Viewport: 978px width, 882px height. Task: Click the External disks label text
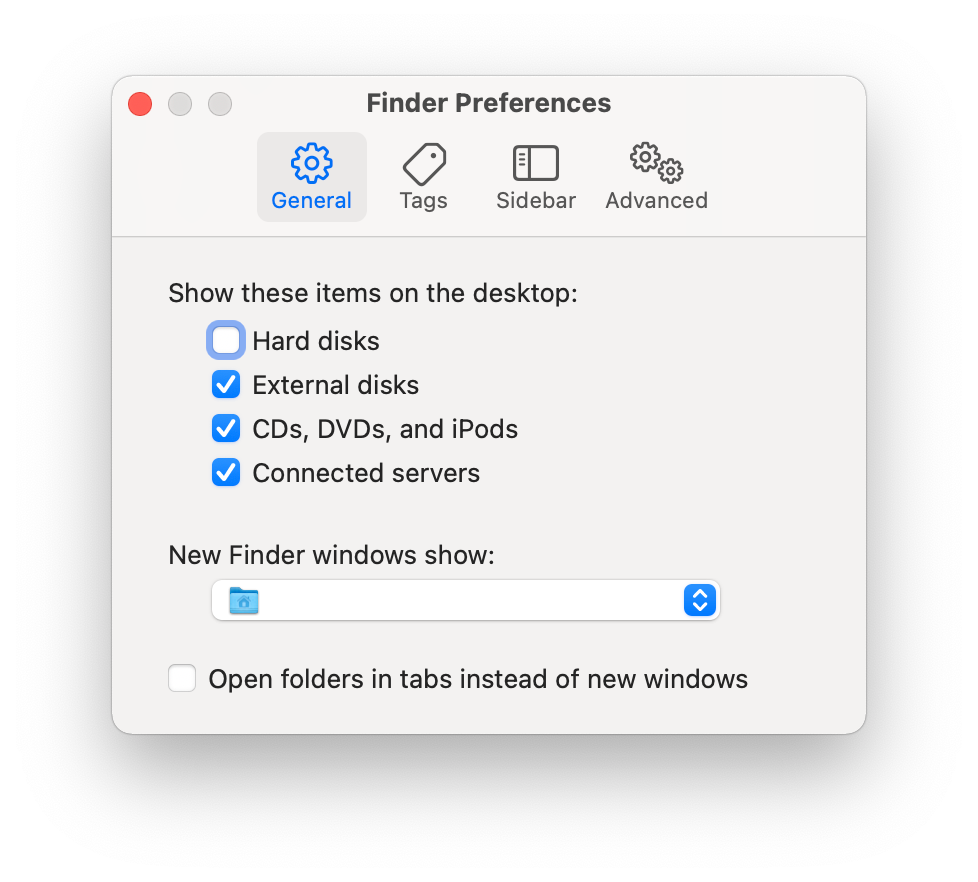pos(336,385)
